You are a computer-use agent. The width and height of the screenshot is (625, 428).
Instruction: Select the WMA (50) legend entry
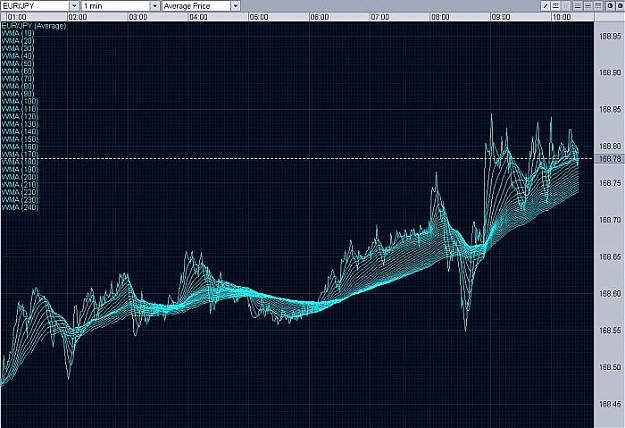pos(18,64)
